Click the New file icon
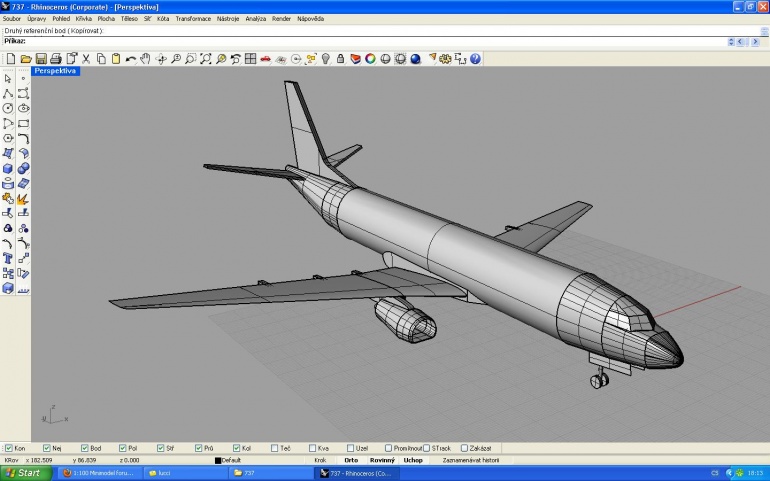 click(x=10, y=59)
